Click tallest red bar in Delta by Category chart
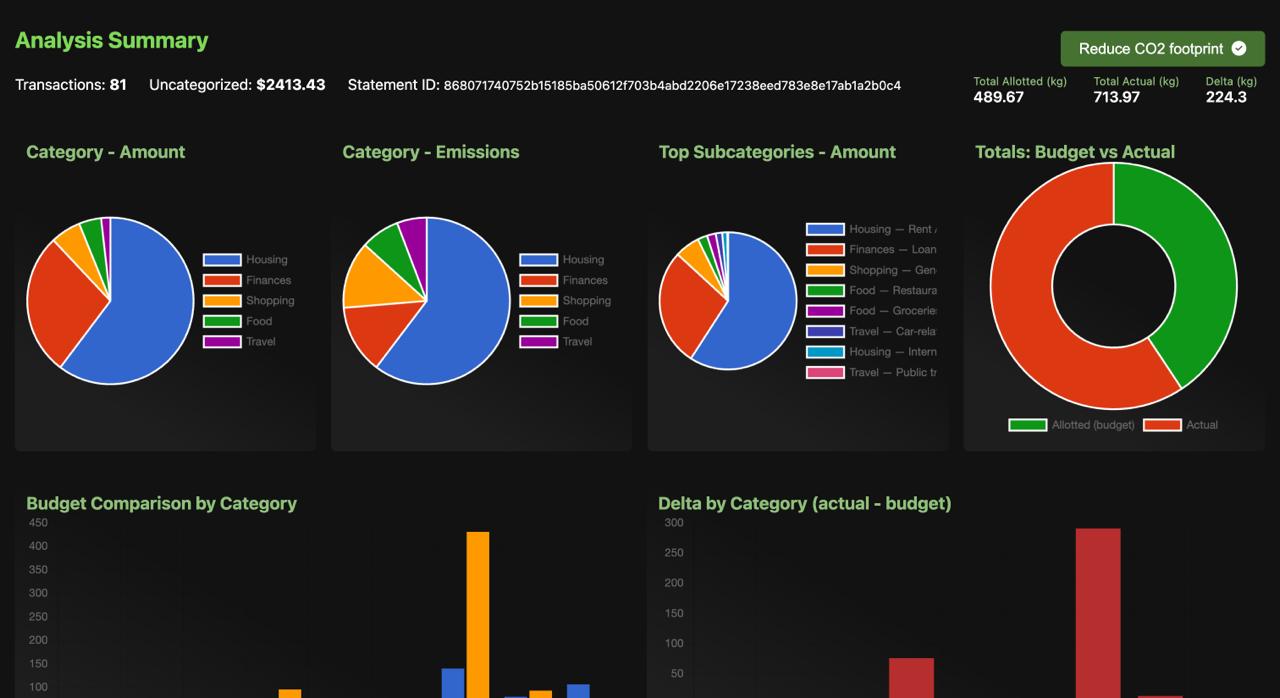The image size is (1280, 698). tap(1098, 612)
